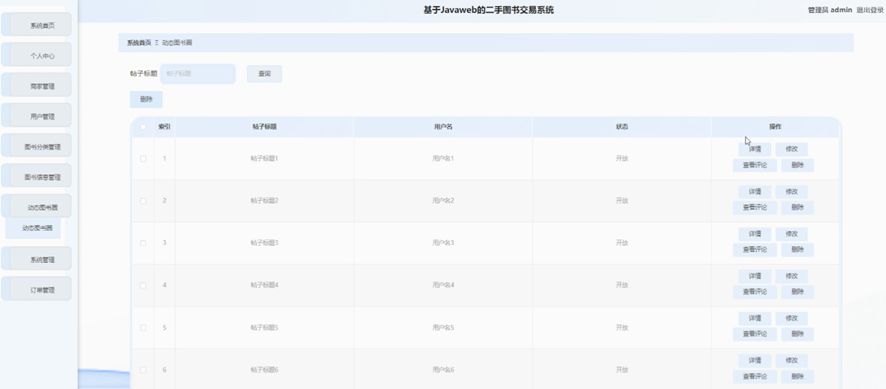The height and width of the screenshot is (389, 886).
Task: Click 修改 for row 帖子标题4
Action: [x=791, y=276]
